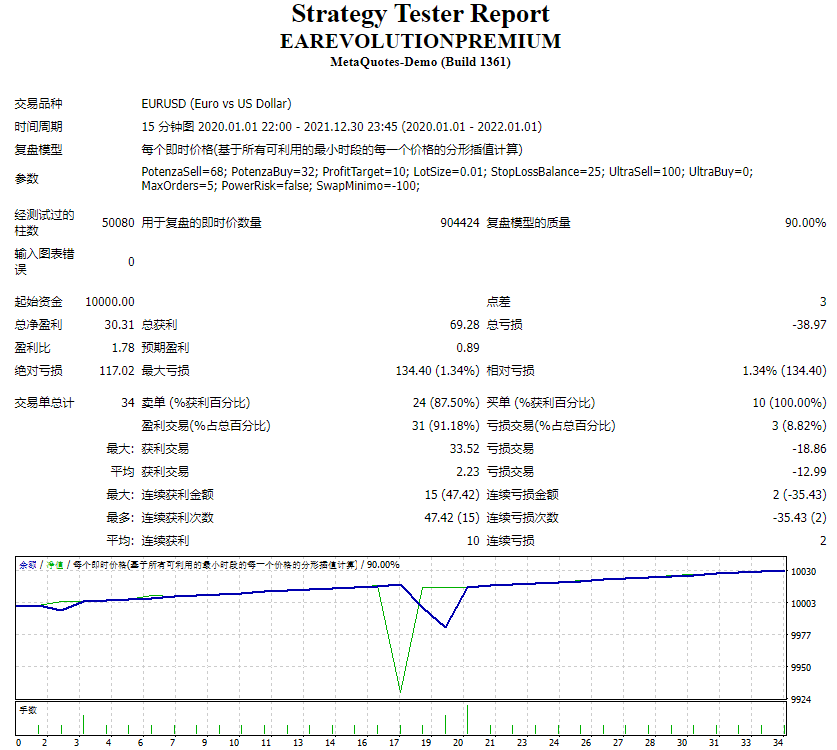
Task: Click average profit trade 2.23
Action: (468, 471)
